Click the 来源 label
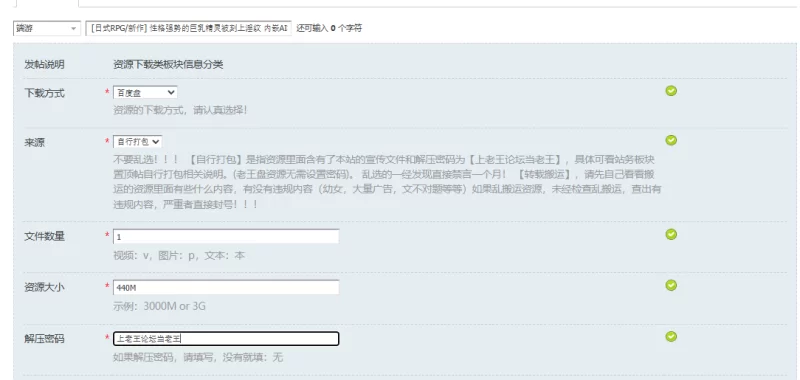This screenshot has height=380, width=800. (35, 143)
